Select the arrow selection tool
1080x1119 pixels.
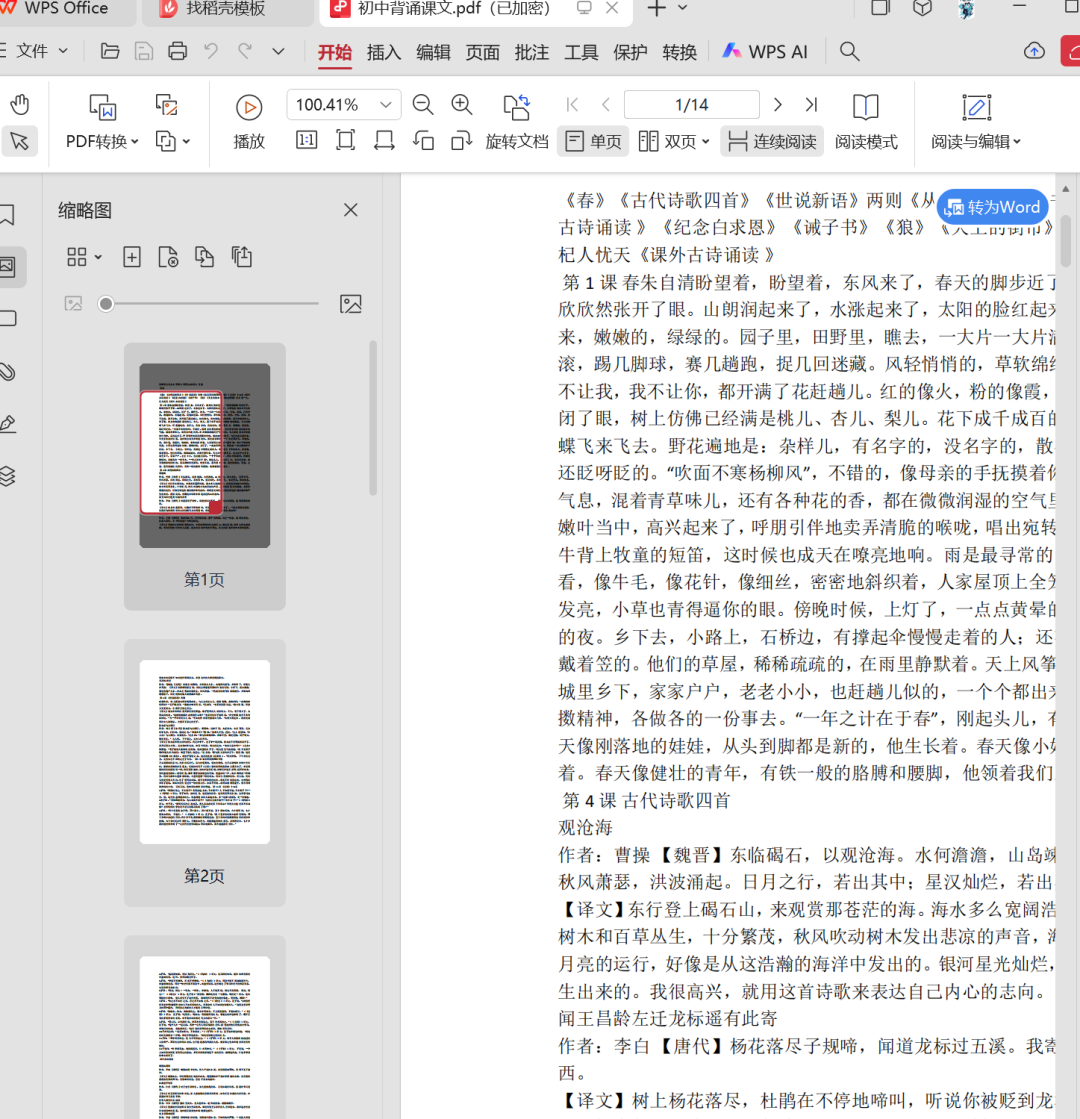19,141
